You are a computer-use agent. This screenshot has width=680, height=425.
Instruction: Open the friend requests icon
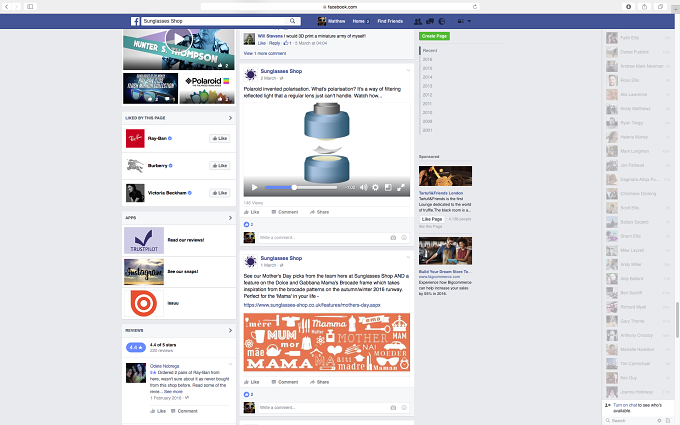418,21
